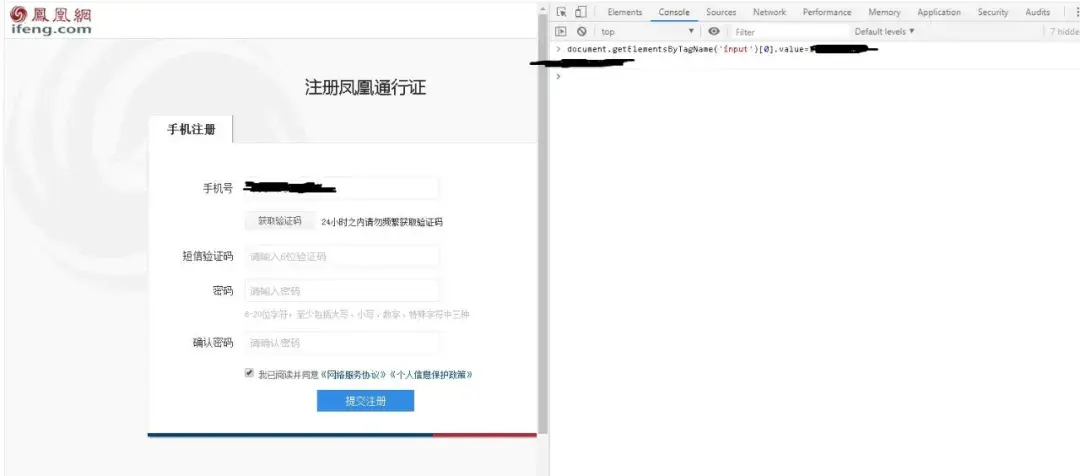
Task: Activate the DevTools inspect element picker icon
Action: point(561,12)
